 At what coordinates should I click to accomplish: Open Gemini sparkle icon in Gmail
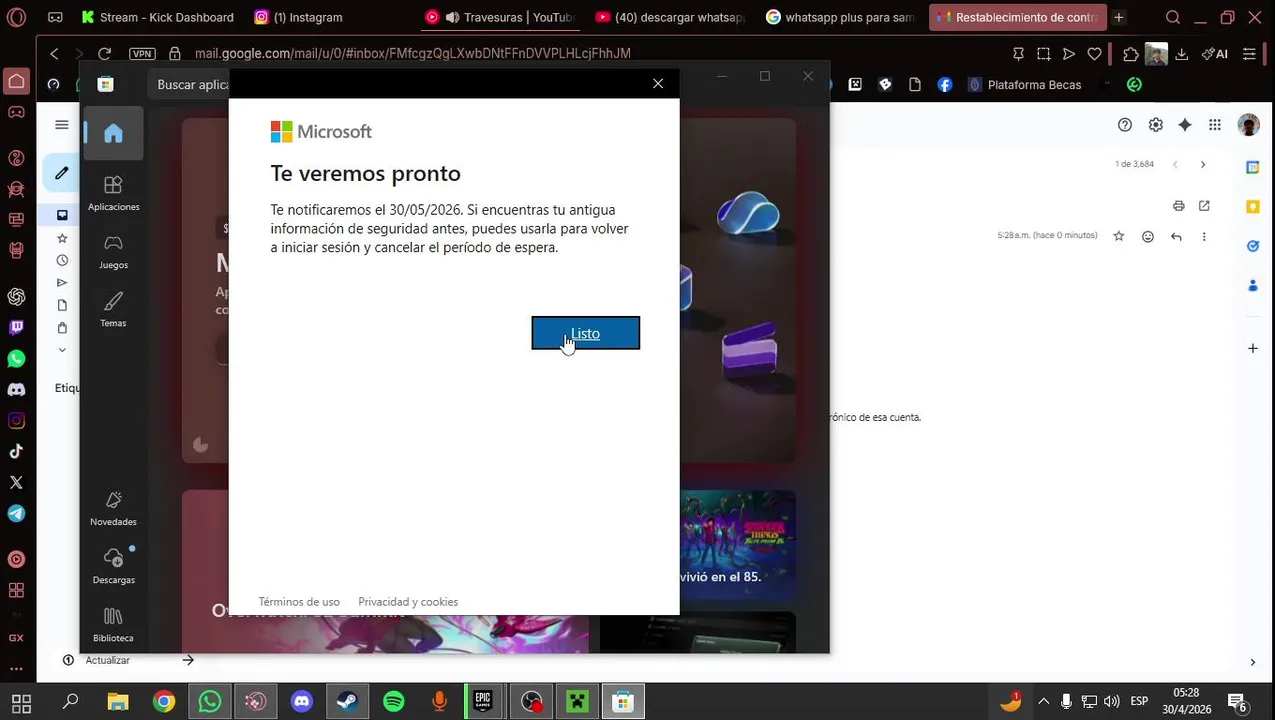tap(1185, 125)
